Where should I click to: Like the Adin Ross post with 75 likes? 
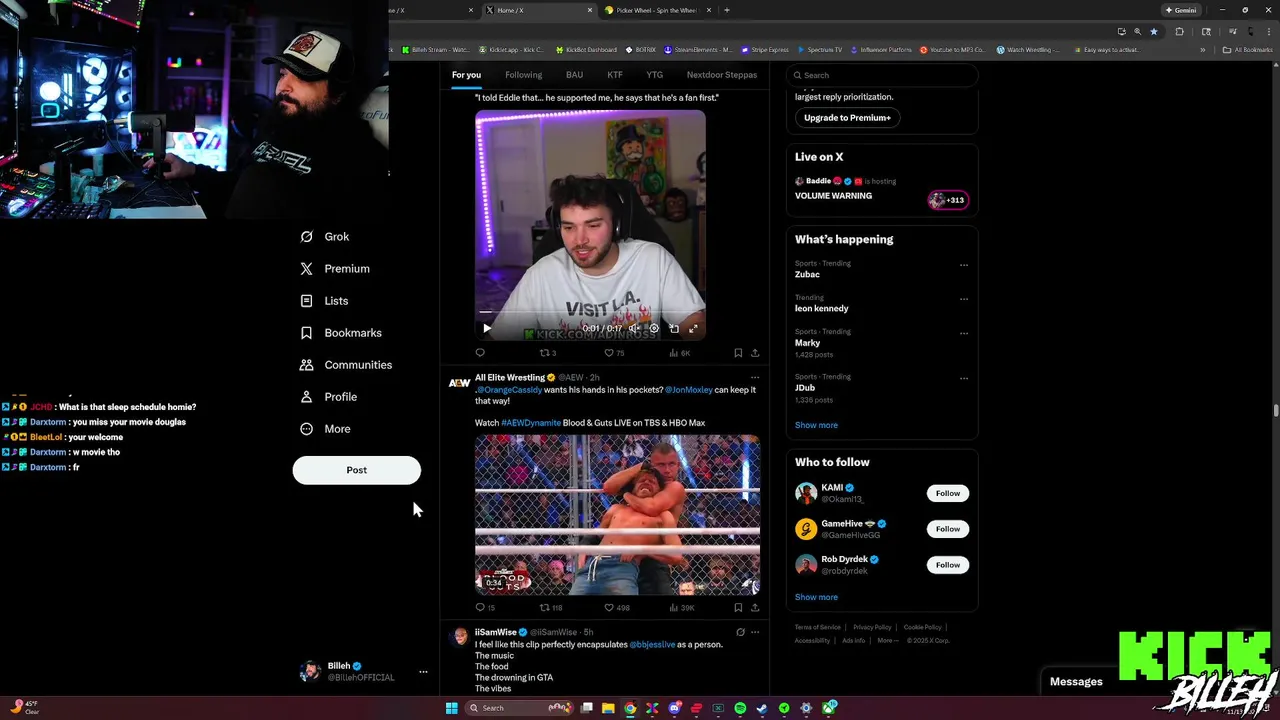point(614,353)
